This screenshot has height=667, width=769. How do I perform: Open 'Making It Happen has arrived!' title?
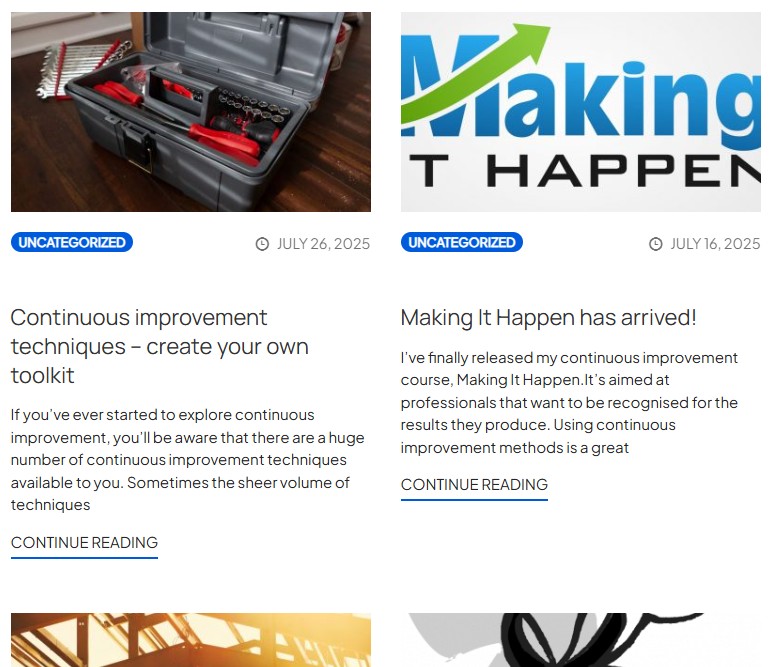click(x=548, y=318)
